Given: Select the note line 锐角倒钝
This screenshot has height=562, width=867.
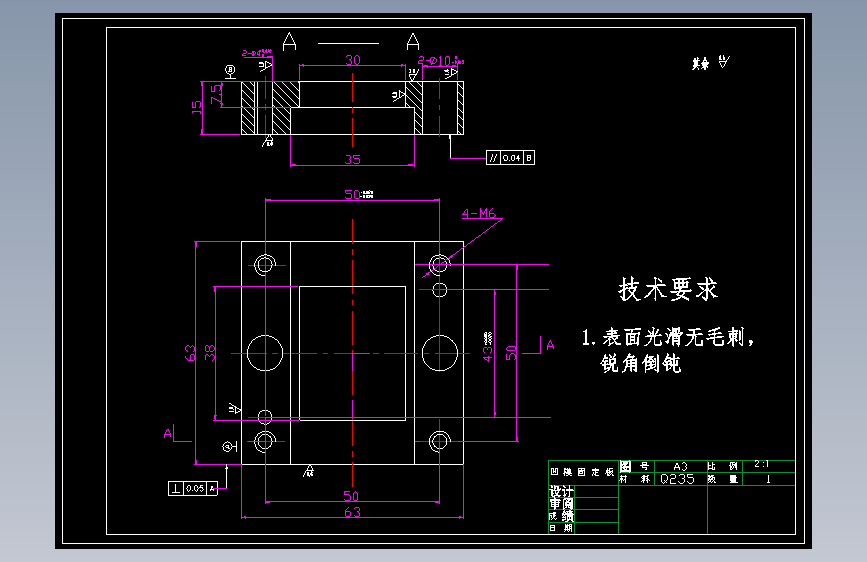Looking at the screenshot, I should click(x=641, y=363).
